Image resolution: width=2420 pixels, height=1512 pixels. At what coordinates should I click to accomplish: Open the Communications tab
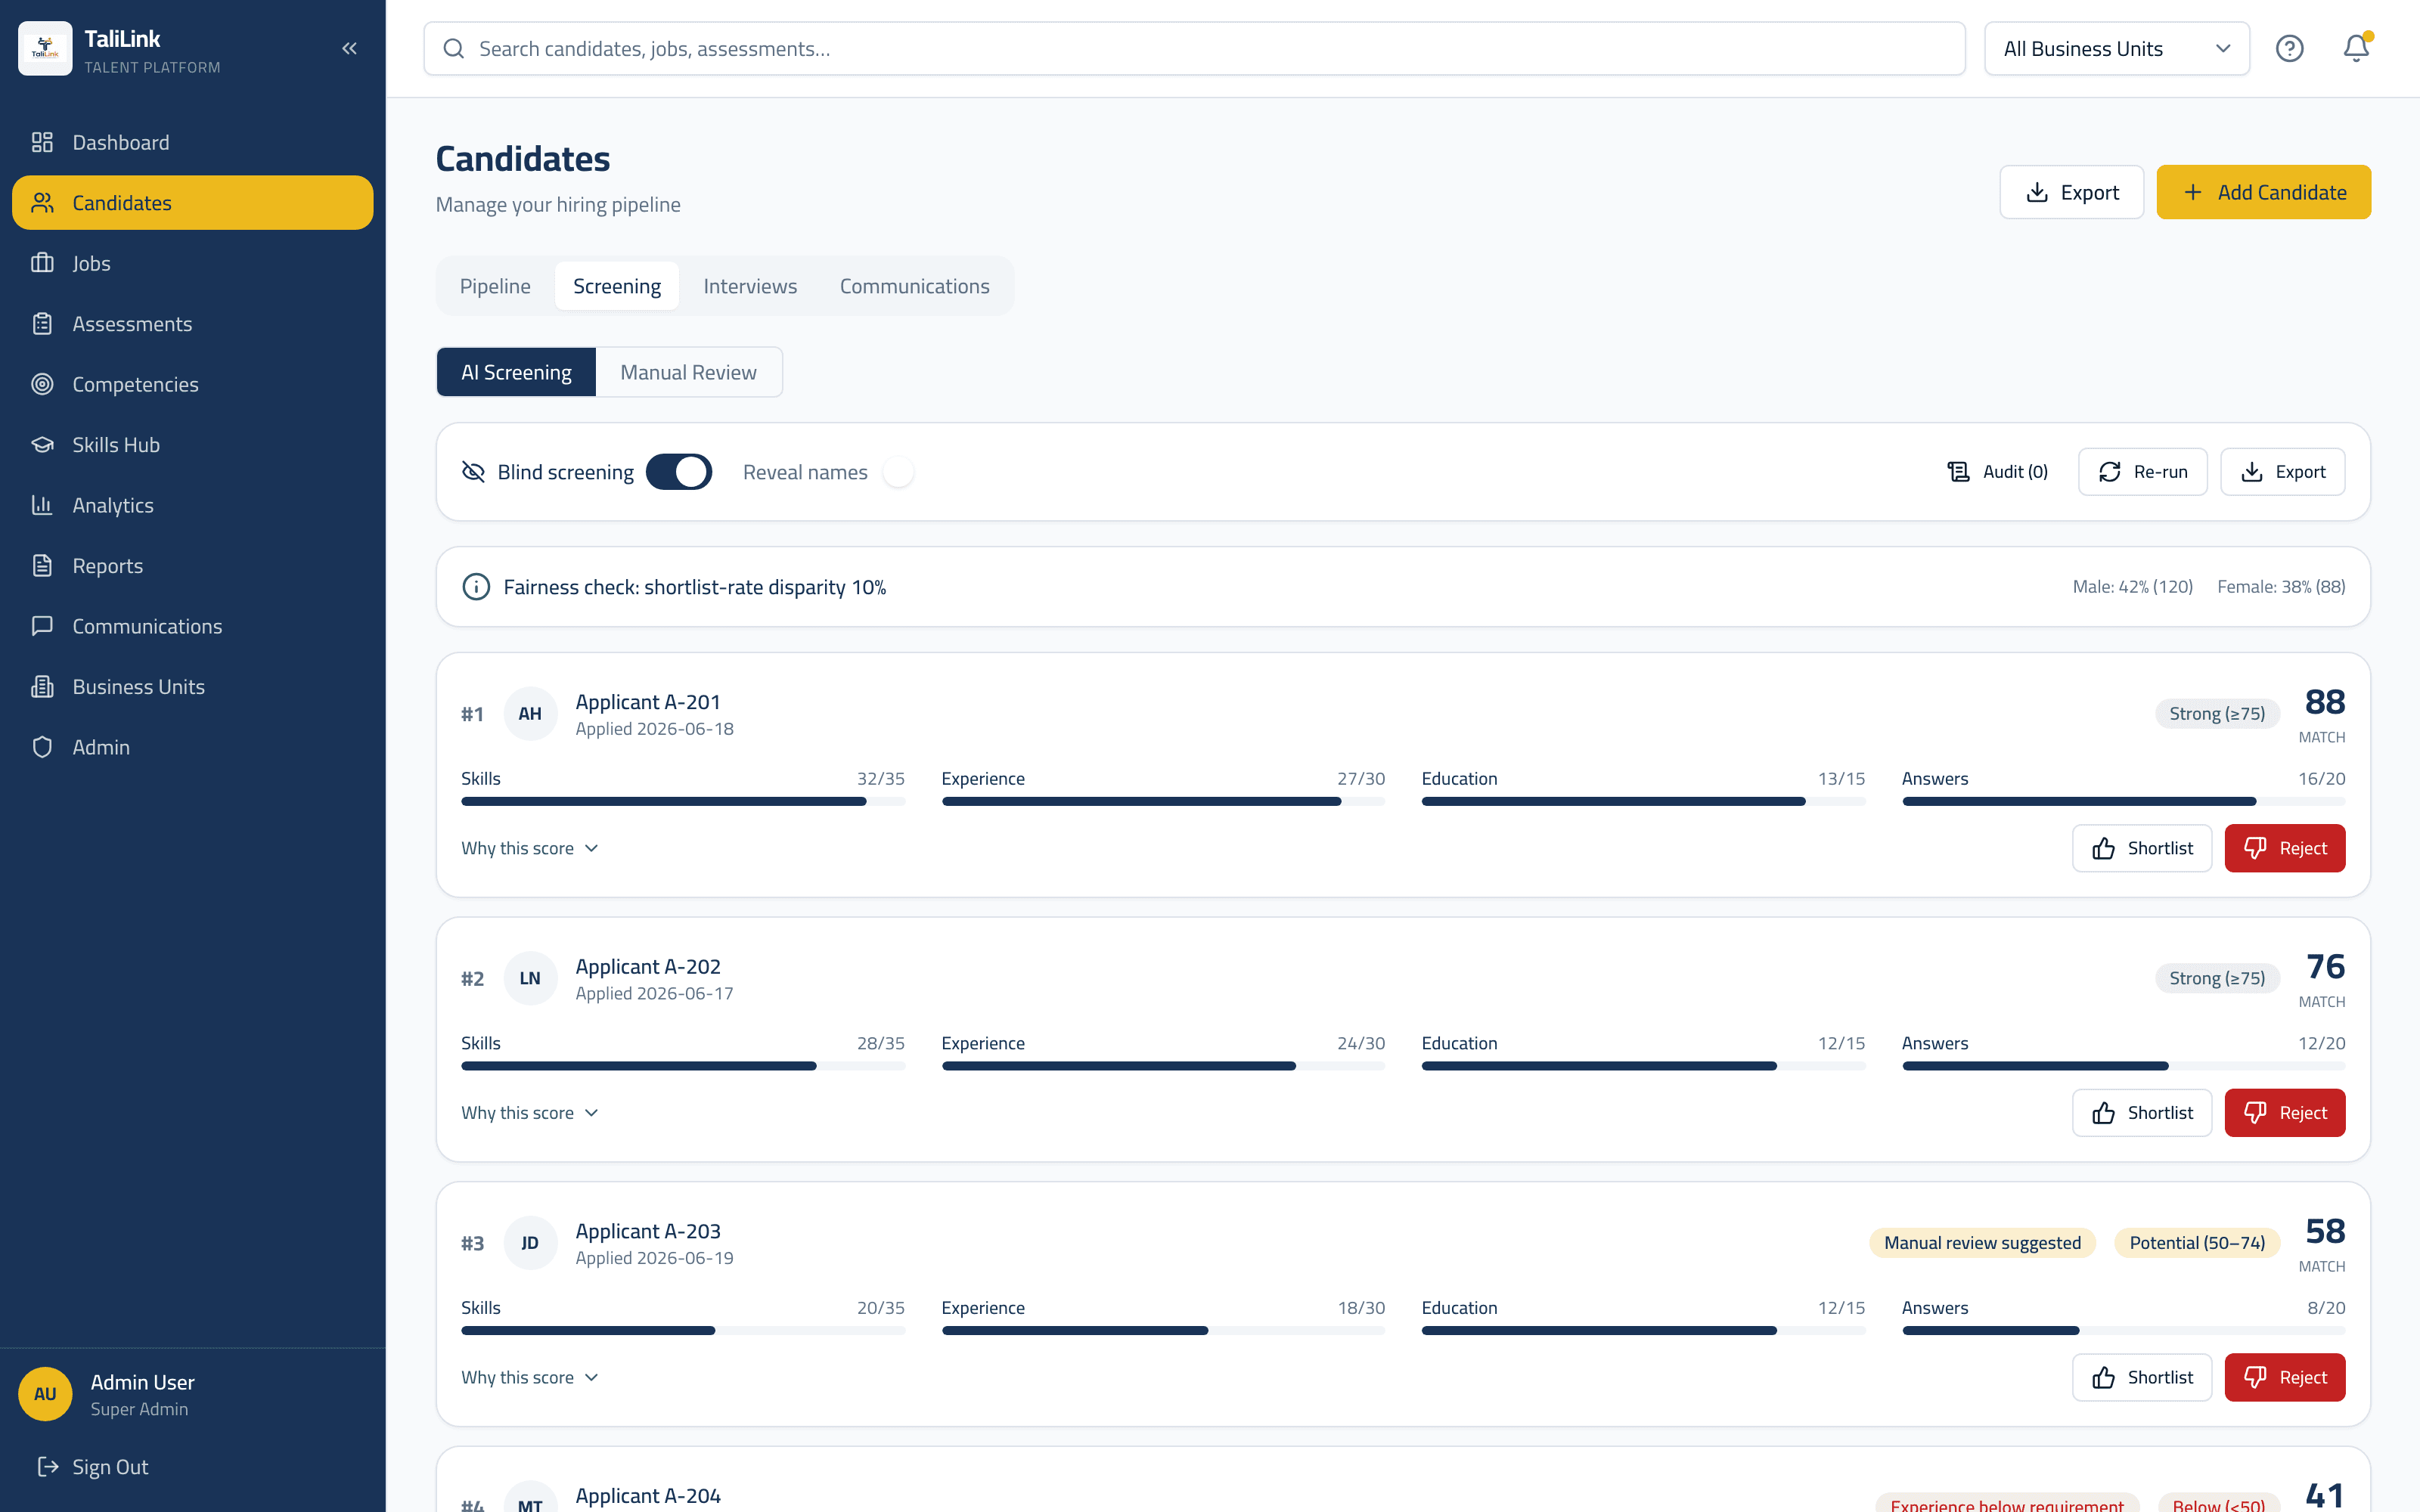pos(914,286)
